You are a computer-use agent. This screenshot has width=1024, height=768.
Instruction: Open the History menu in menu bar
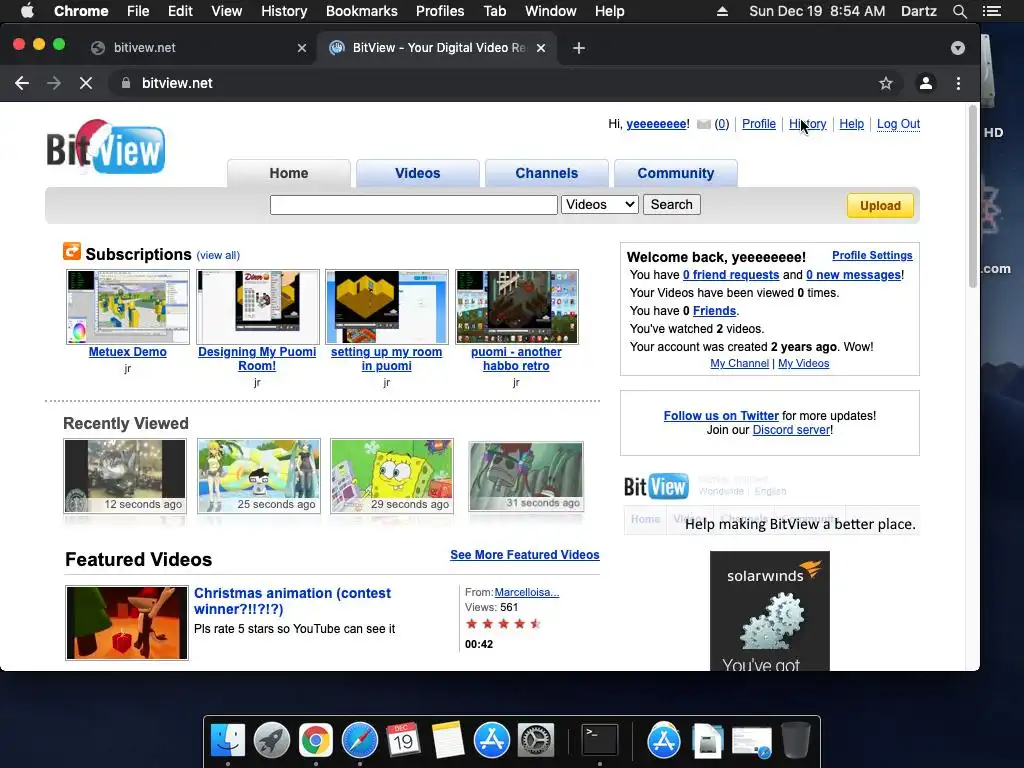pyautogui.click(x=284, y=11)
